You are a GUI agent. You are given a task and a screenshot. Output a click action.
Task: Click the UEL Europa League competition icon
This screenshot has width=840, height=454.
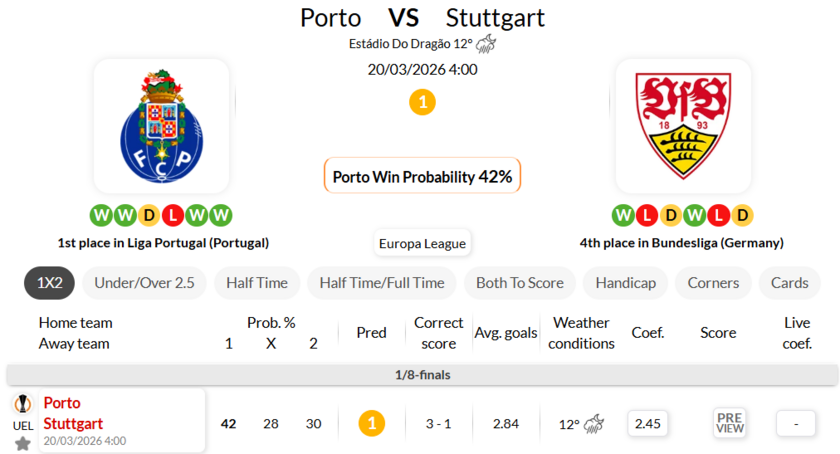click(22, 405)
